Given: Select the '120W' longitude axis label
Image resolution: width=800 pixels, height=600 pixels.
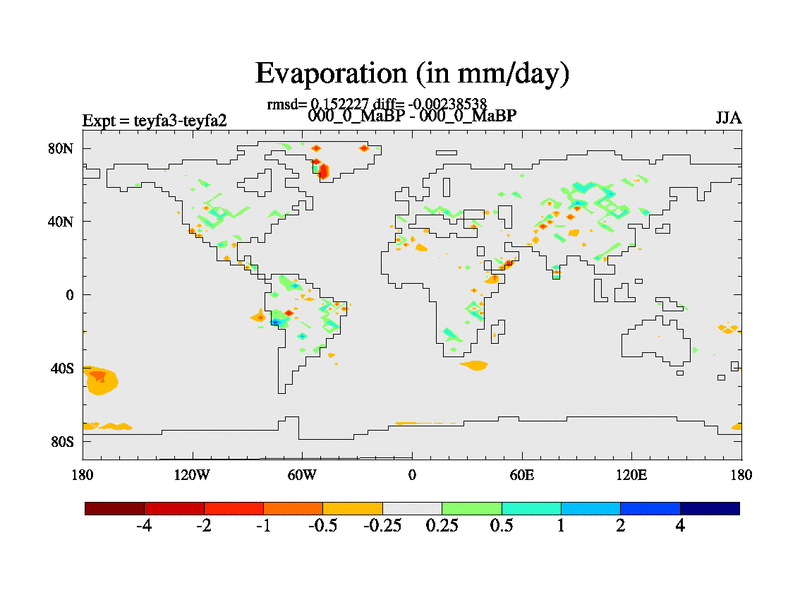Looking at the screenshot, I should coord(192,473).
